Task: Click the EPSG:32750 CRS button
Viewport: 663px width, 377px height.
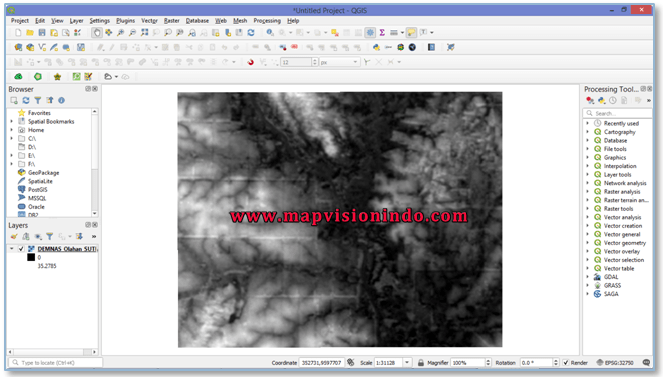Action: pos(615,363)
